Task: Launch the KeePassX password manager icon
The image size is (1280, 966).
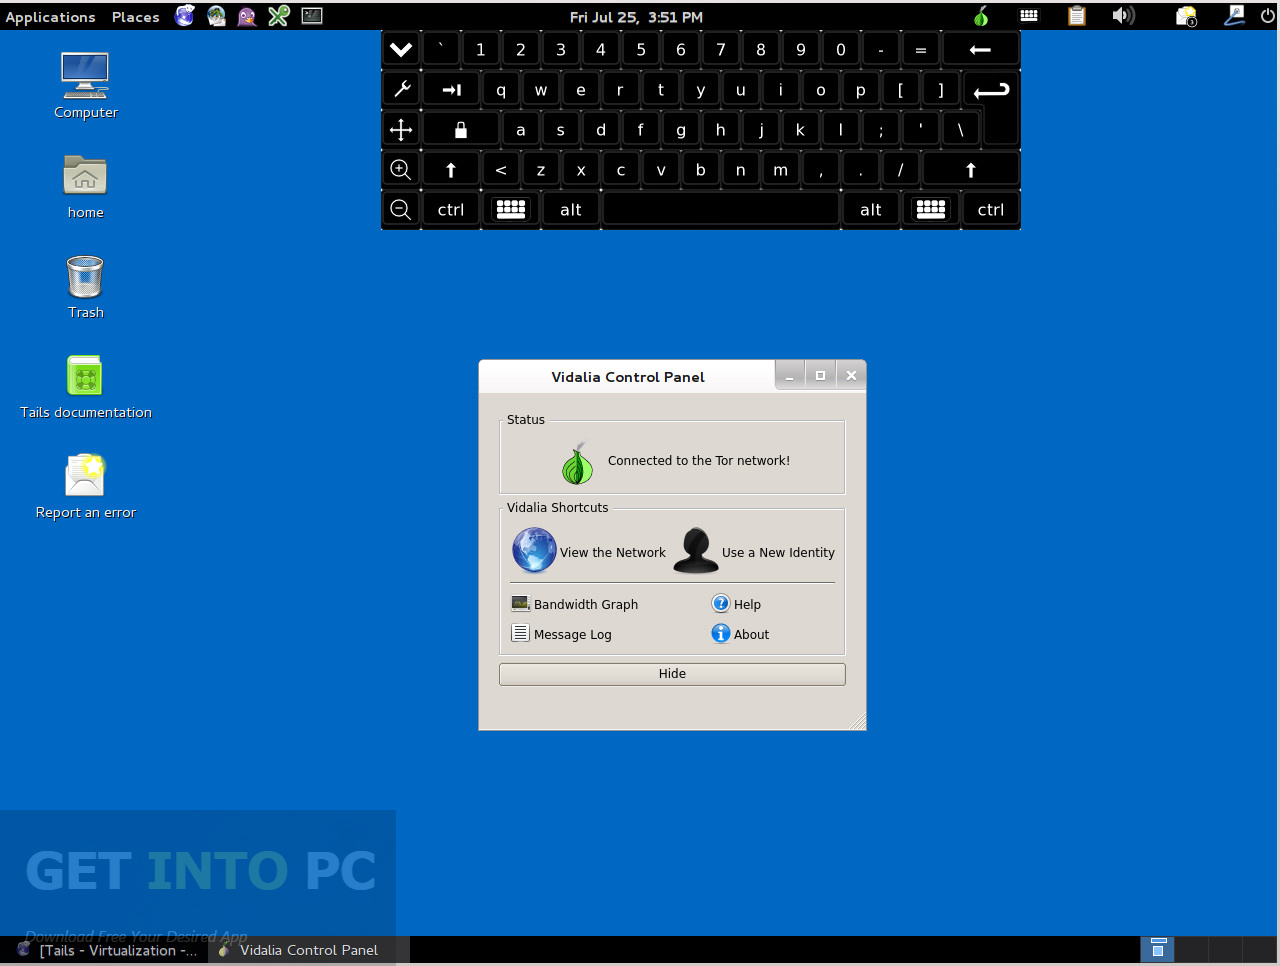Action: point(279,15)
